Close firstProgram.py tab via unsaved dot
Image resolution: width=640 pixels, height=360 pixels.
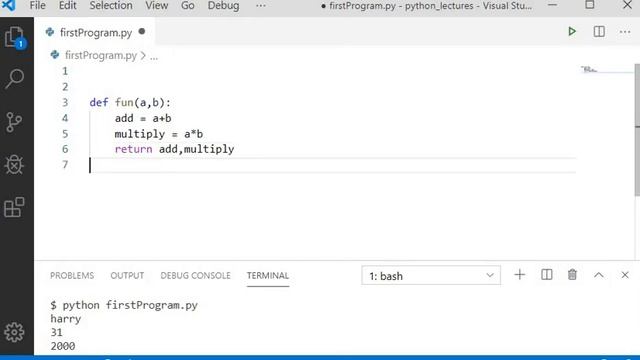[142, 31]
